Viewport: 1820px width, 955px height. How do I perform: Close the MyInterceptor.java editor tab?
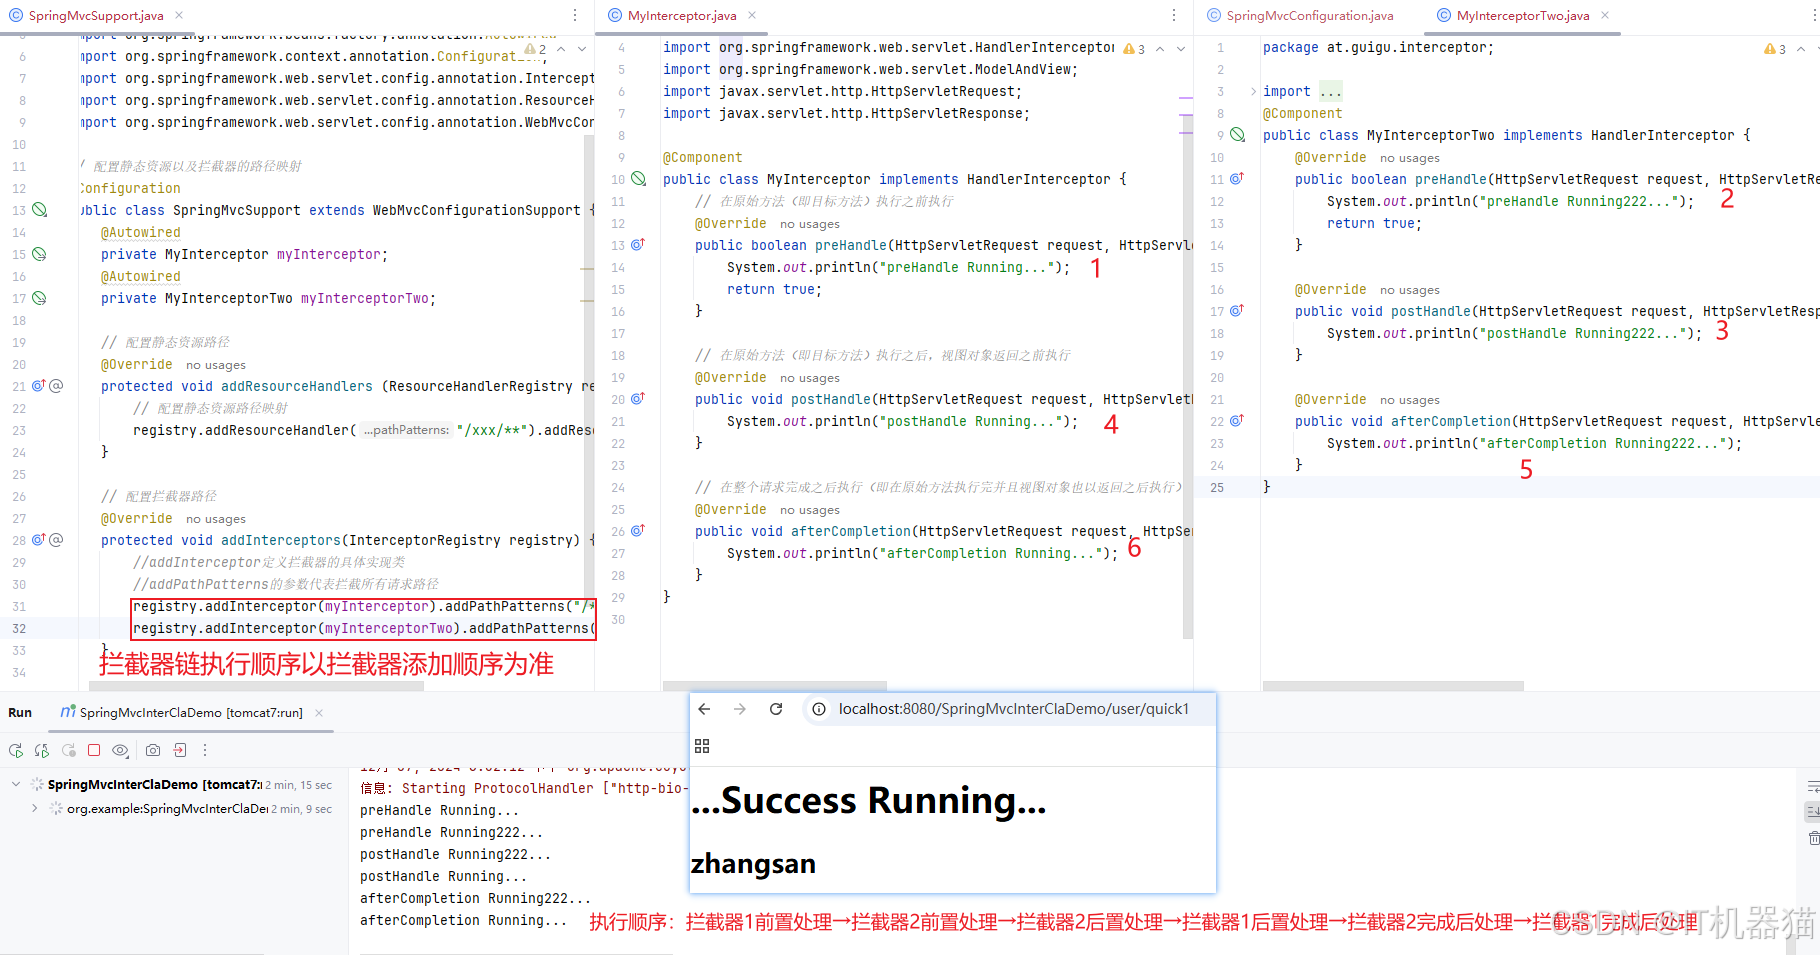pos(752,16)
